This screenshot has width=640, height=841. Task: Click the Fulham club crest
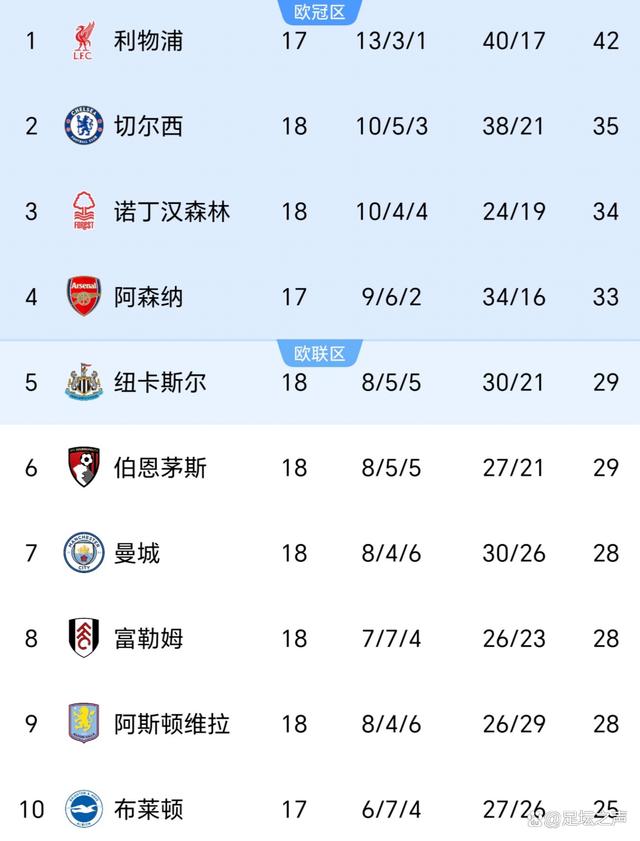pos(84,638)
